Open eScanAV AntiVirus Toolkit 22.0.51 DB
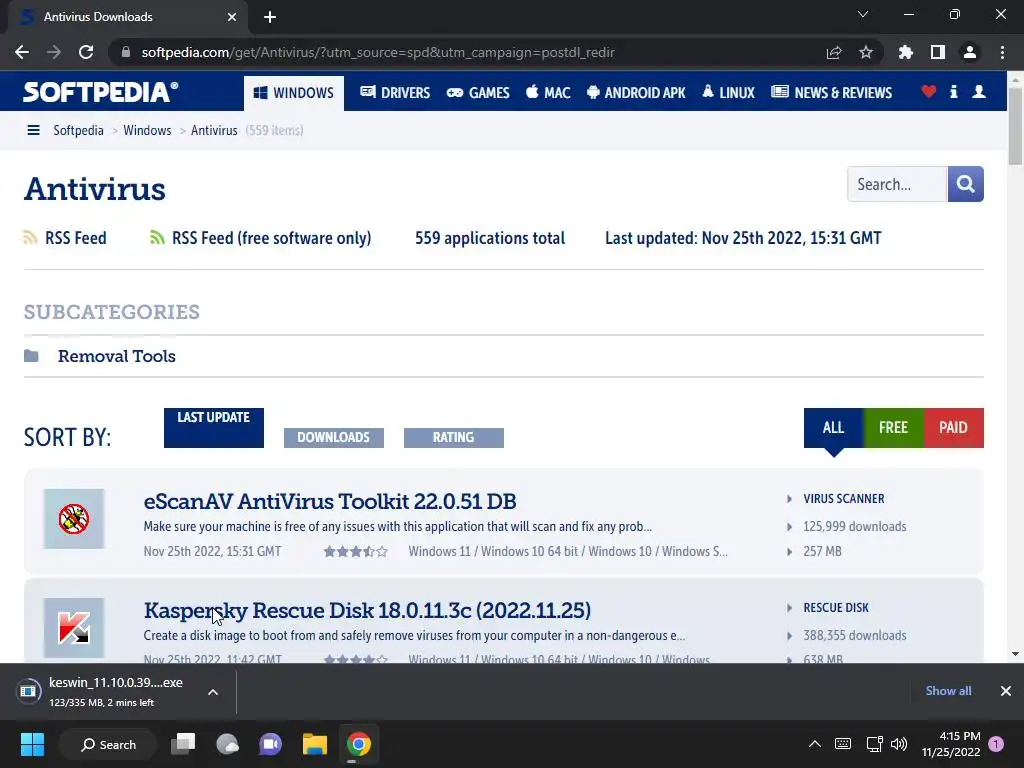The image size is (1024, 768). point(330,502)
